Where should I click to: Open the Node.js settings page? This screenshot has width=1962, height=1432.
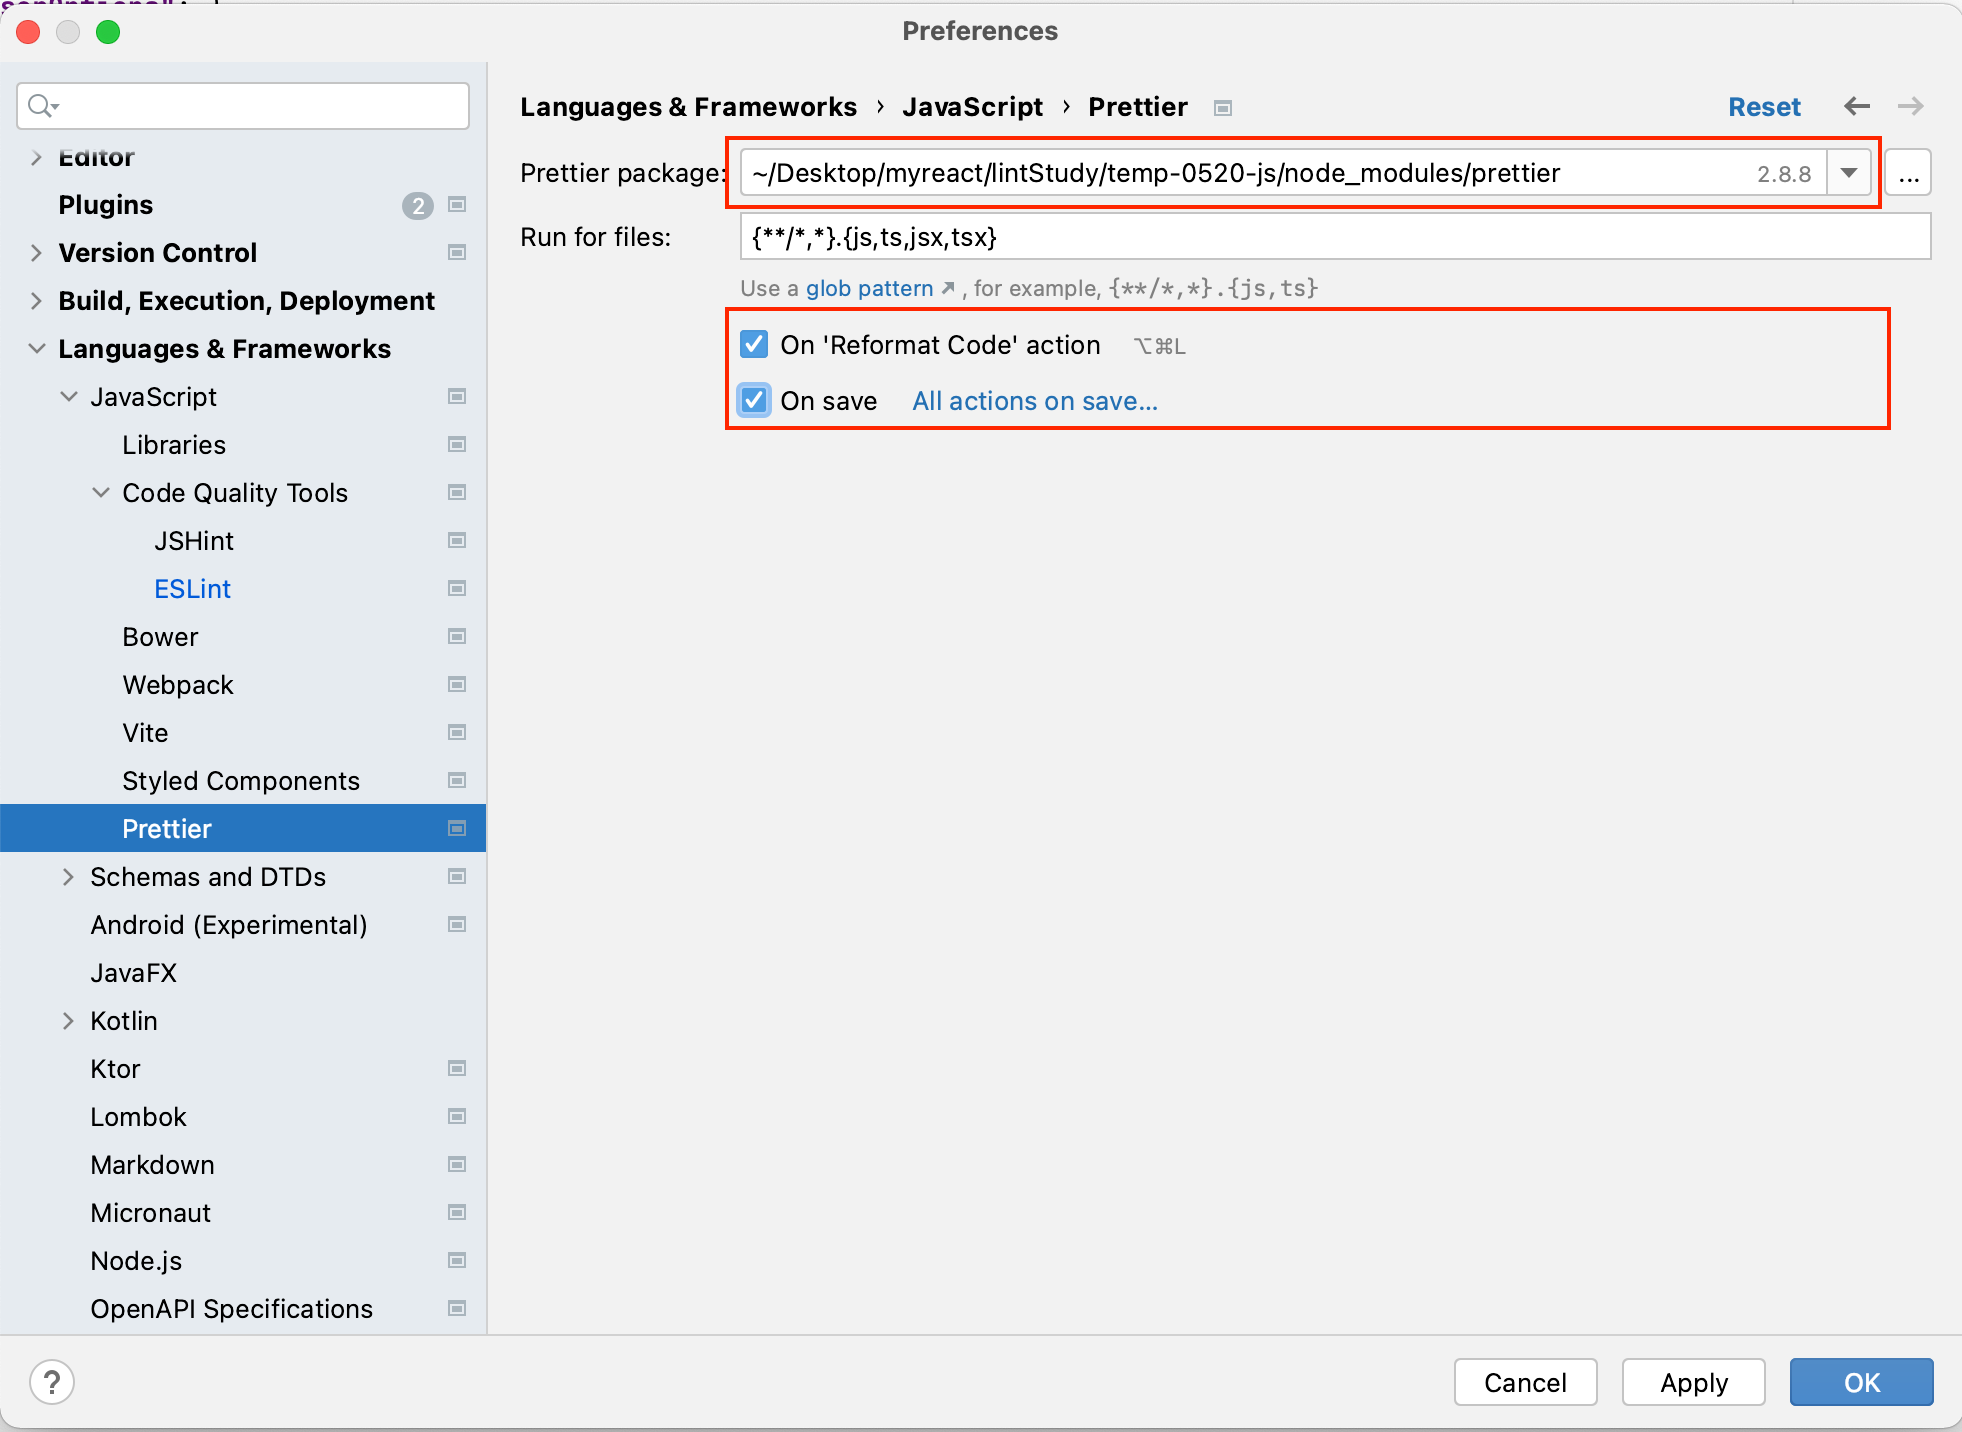tap(136, 1261)
